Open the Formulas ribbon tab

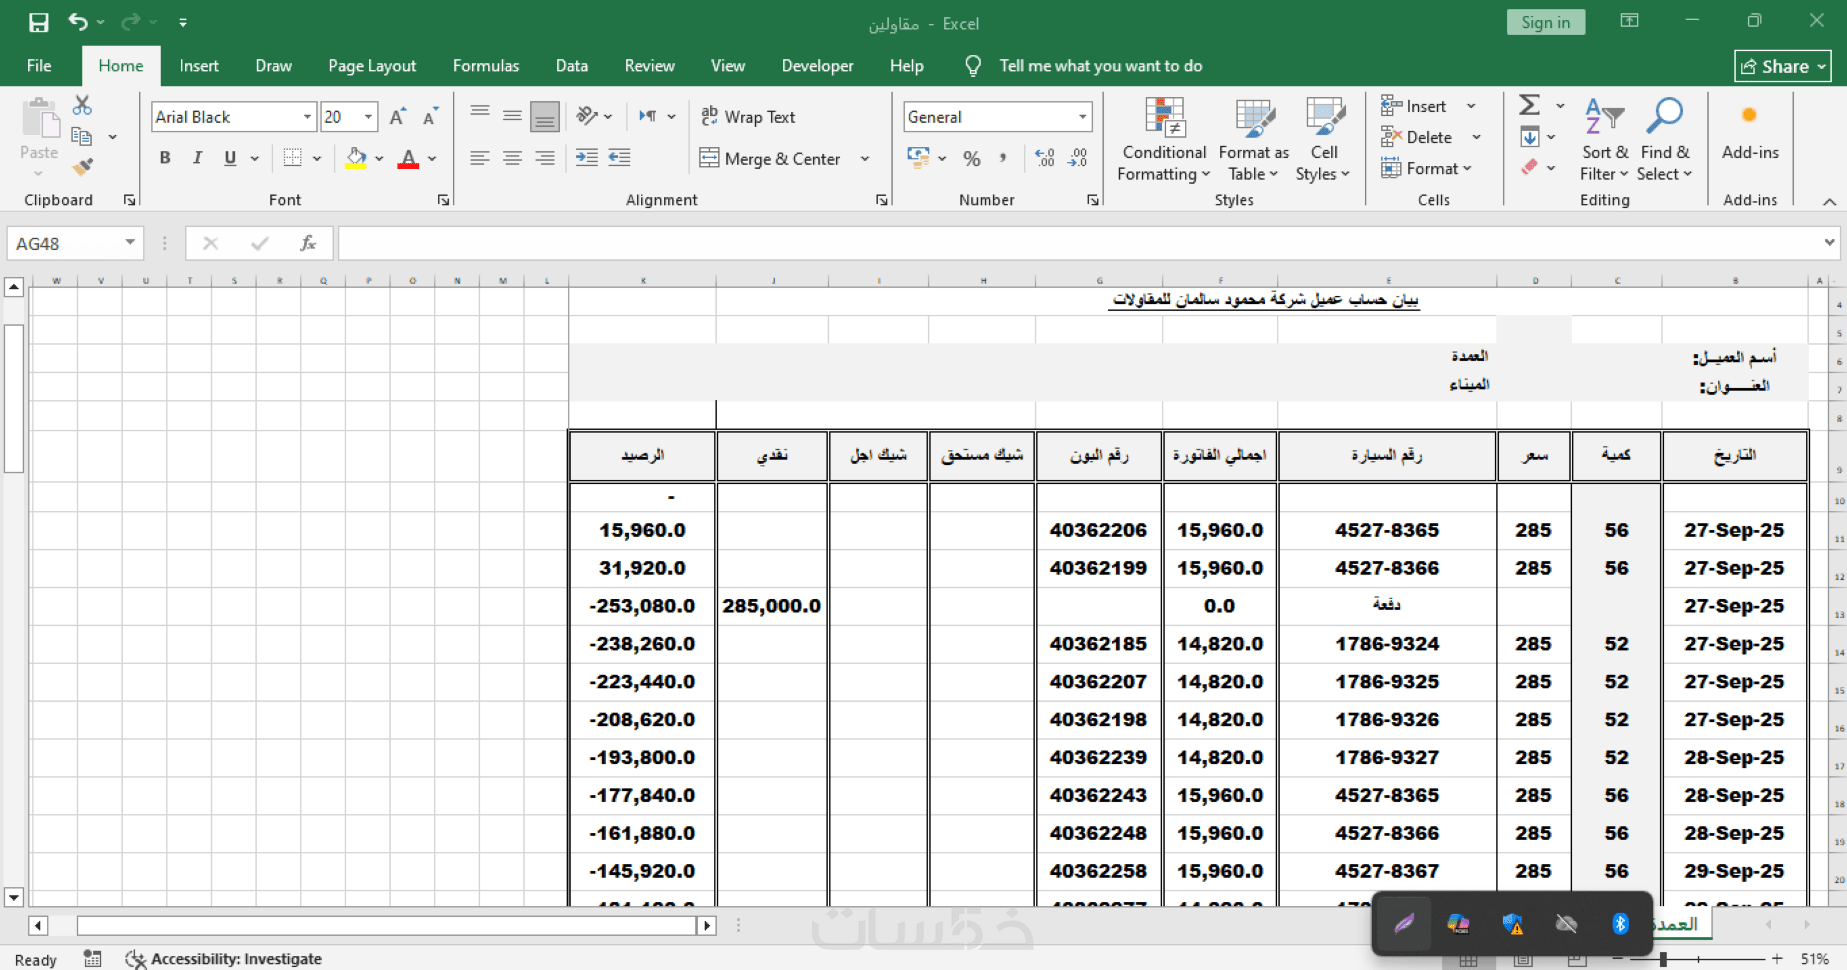click(x=486, y=65)
